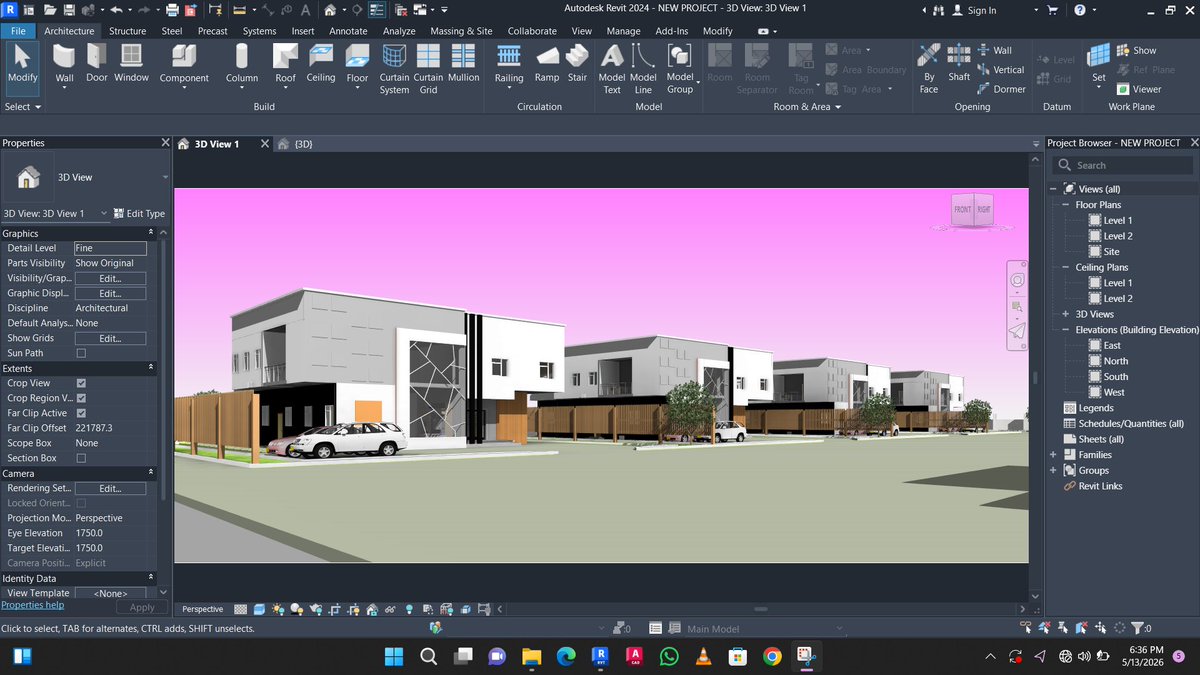This screenshot has width=1200, height=675.
Task: Click the Ceiling tool
Action: pyautogui.click(x=321, y=63)
